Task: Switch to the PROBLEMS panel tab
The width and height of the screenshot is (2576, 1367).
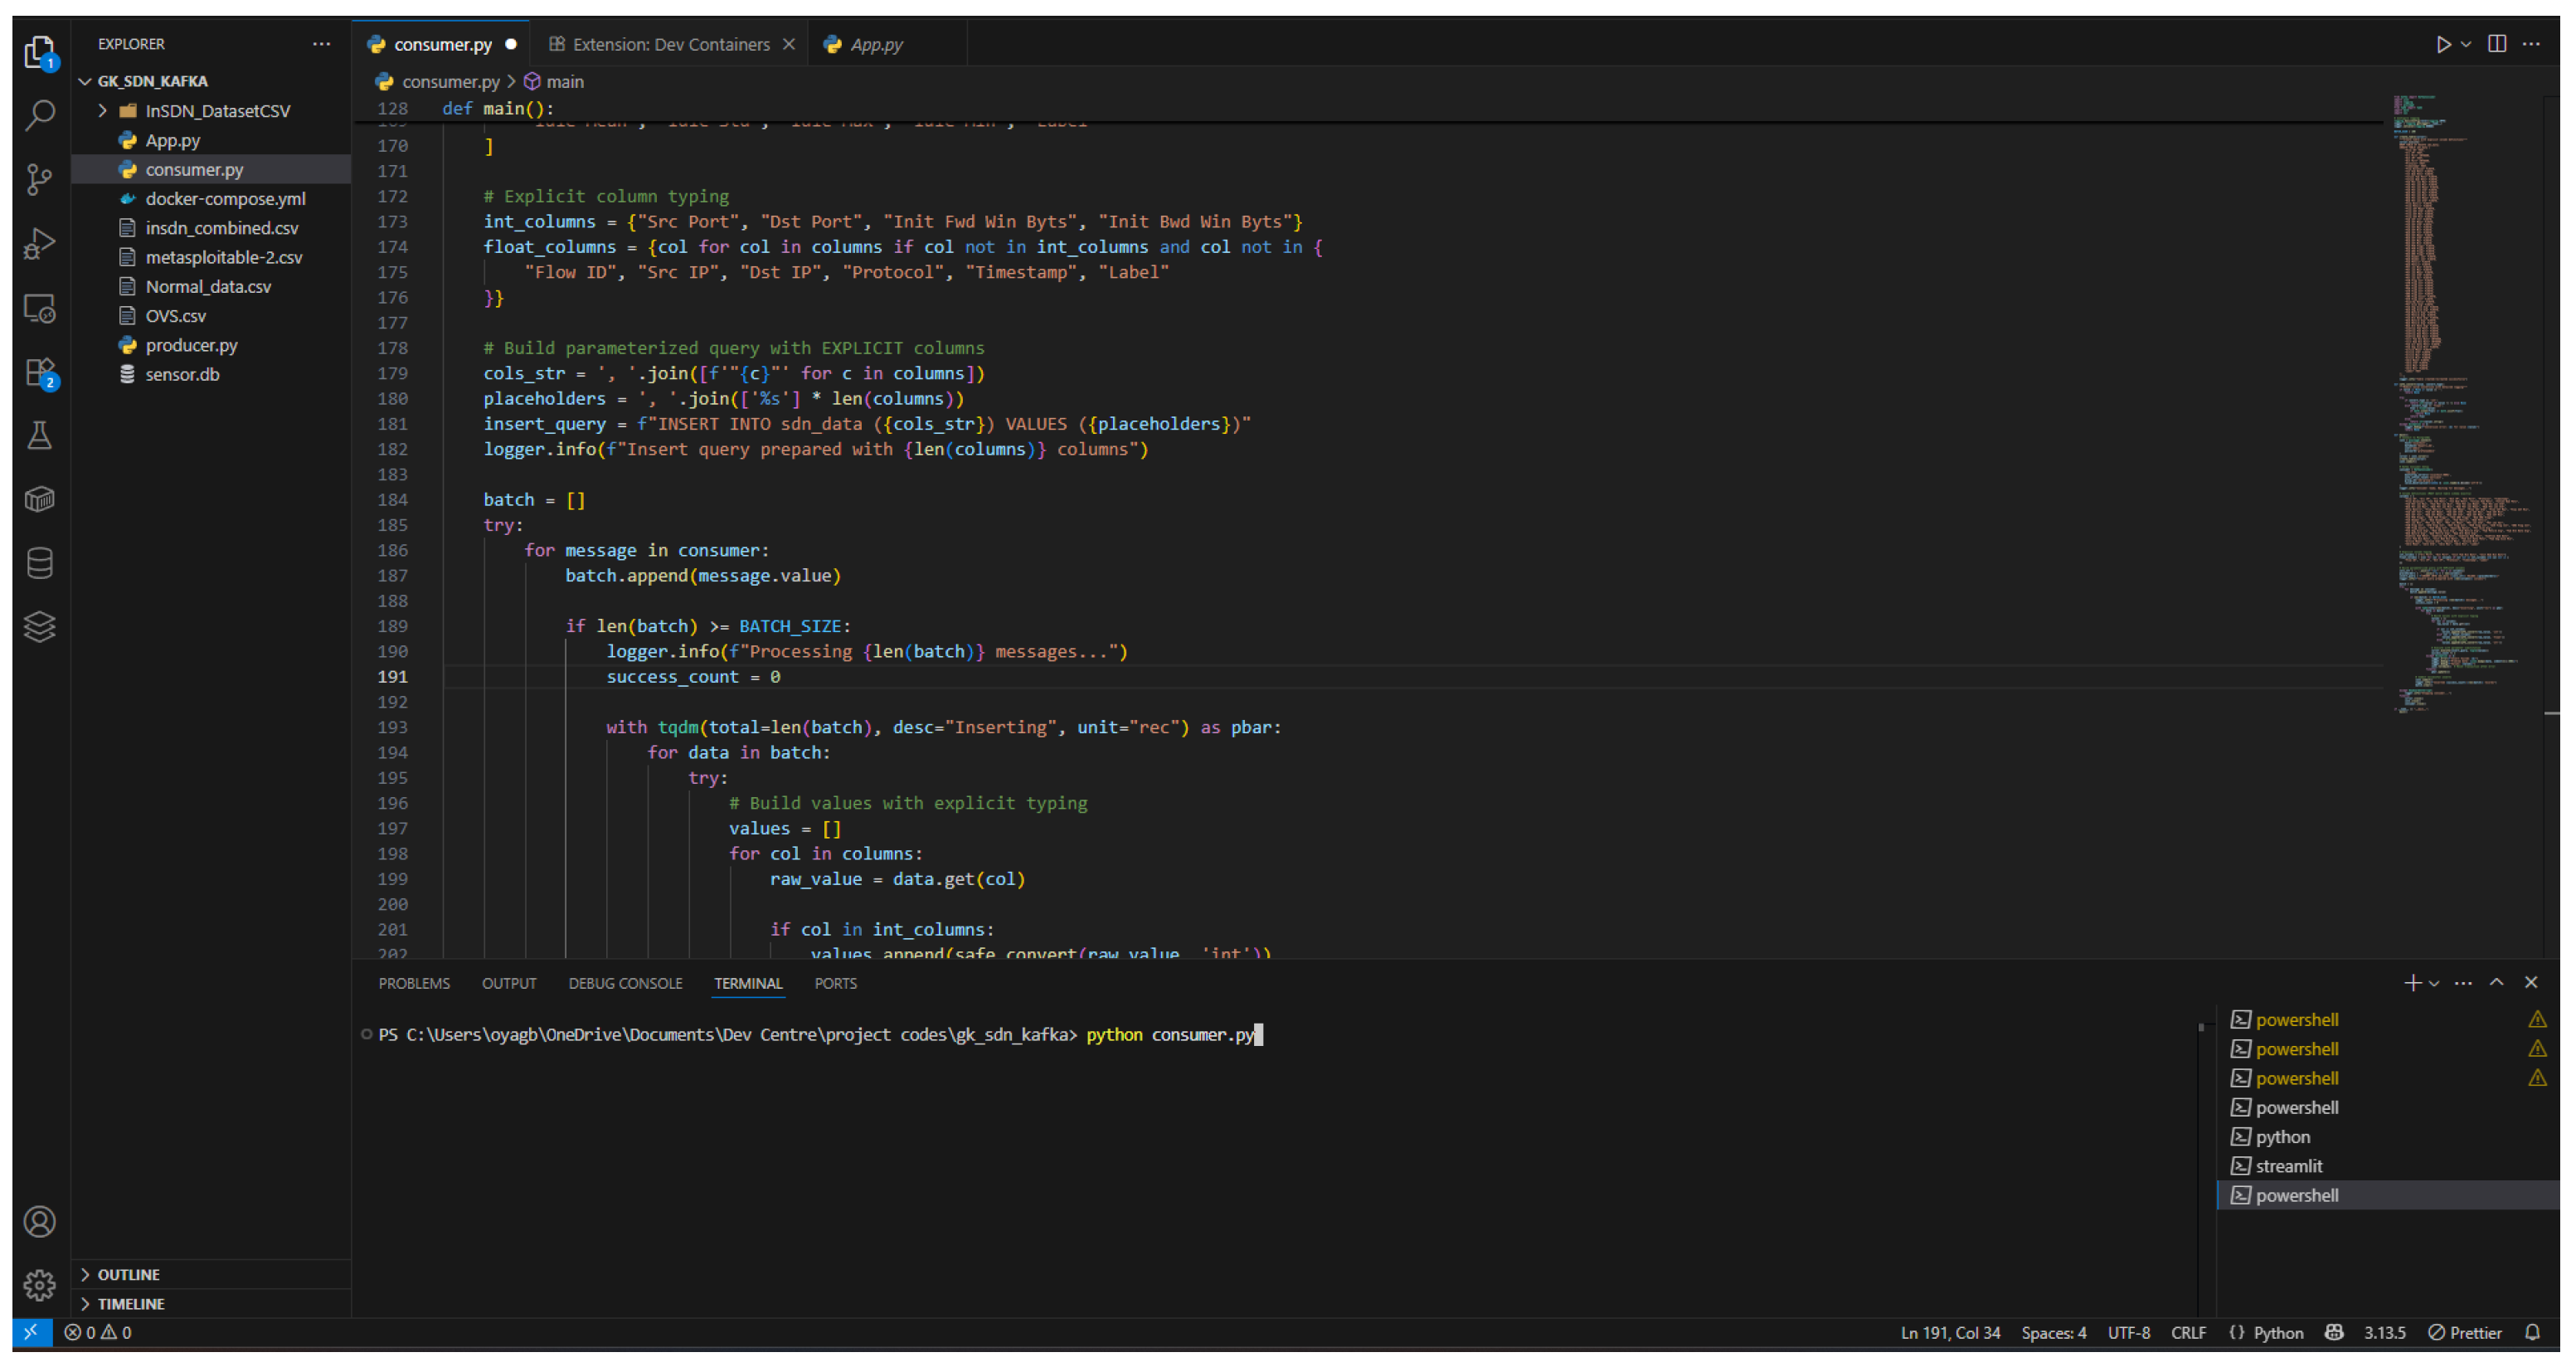Action: coord(414,983)
